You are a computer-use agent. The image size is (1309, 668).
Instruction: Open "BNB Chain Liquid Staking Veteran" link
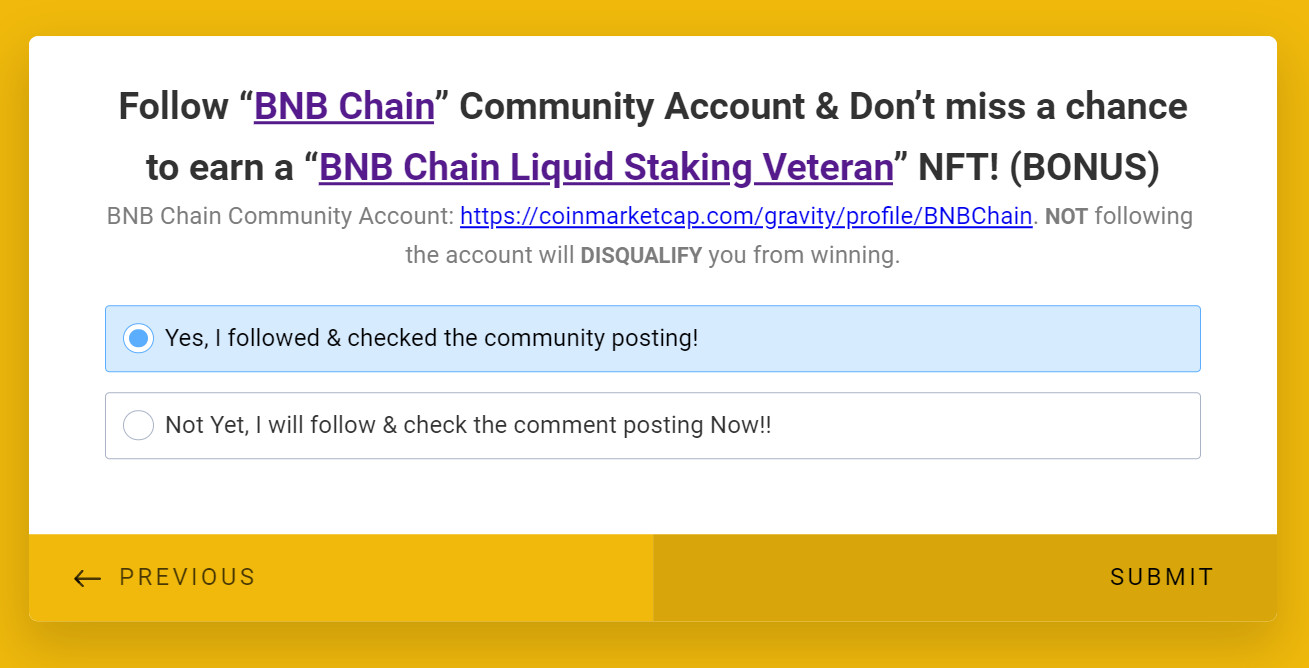click(605, 167)
